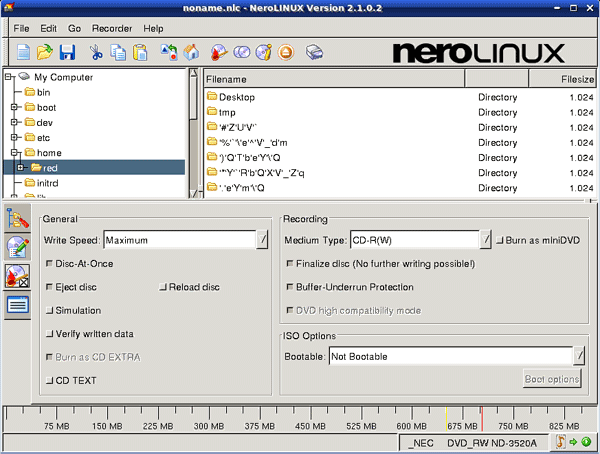Open the Help menu
Screen dimensions: 600x454
tap(153, 28)
